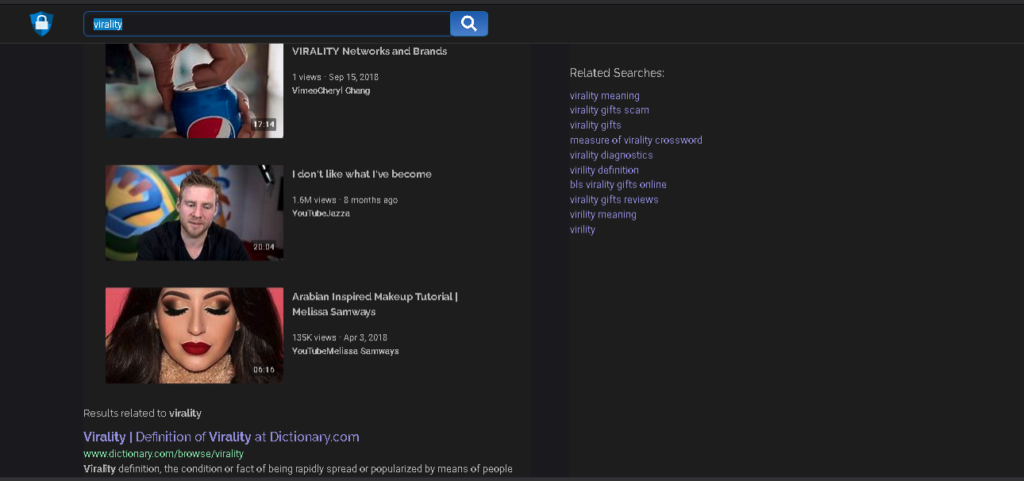Click the 'YouTubeJazza' channel text
This screenshot has width=1024, height=481.
pyautogui.click(x=321, y=213)
